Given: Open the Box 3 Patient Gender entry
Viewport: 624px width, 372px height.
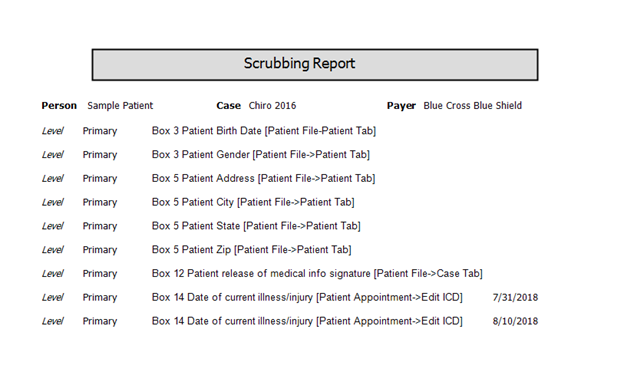Looking at the screenshot, I should pos(261,155).
